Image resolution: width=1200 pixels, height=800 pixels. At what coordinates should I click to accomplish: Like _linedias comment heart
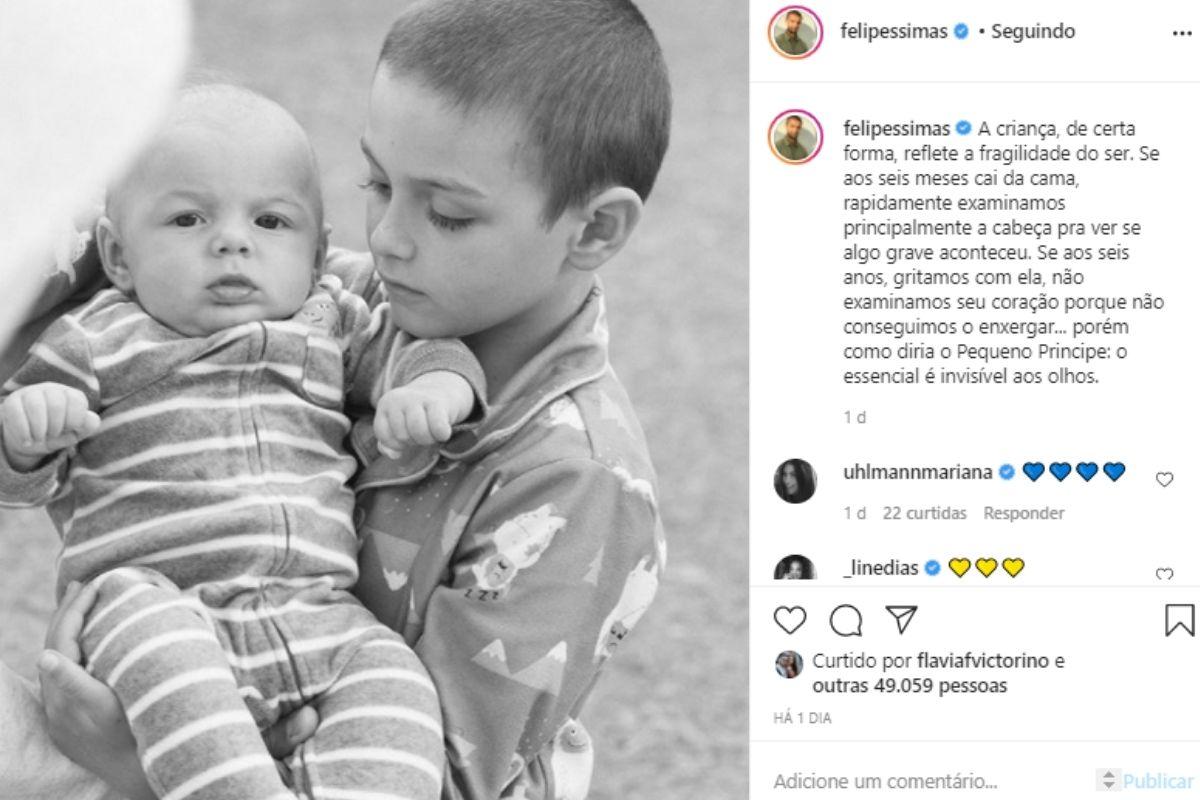tap(1164, 575)
